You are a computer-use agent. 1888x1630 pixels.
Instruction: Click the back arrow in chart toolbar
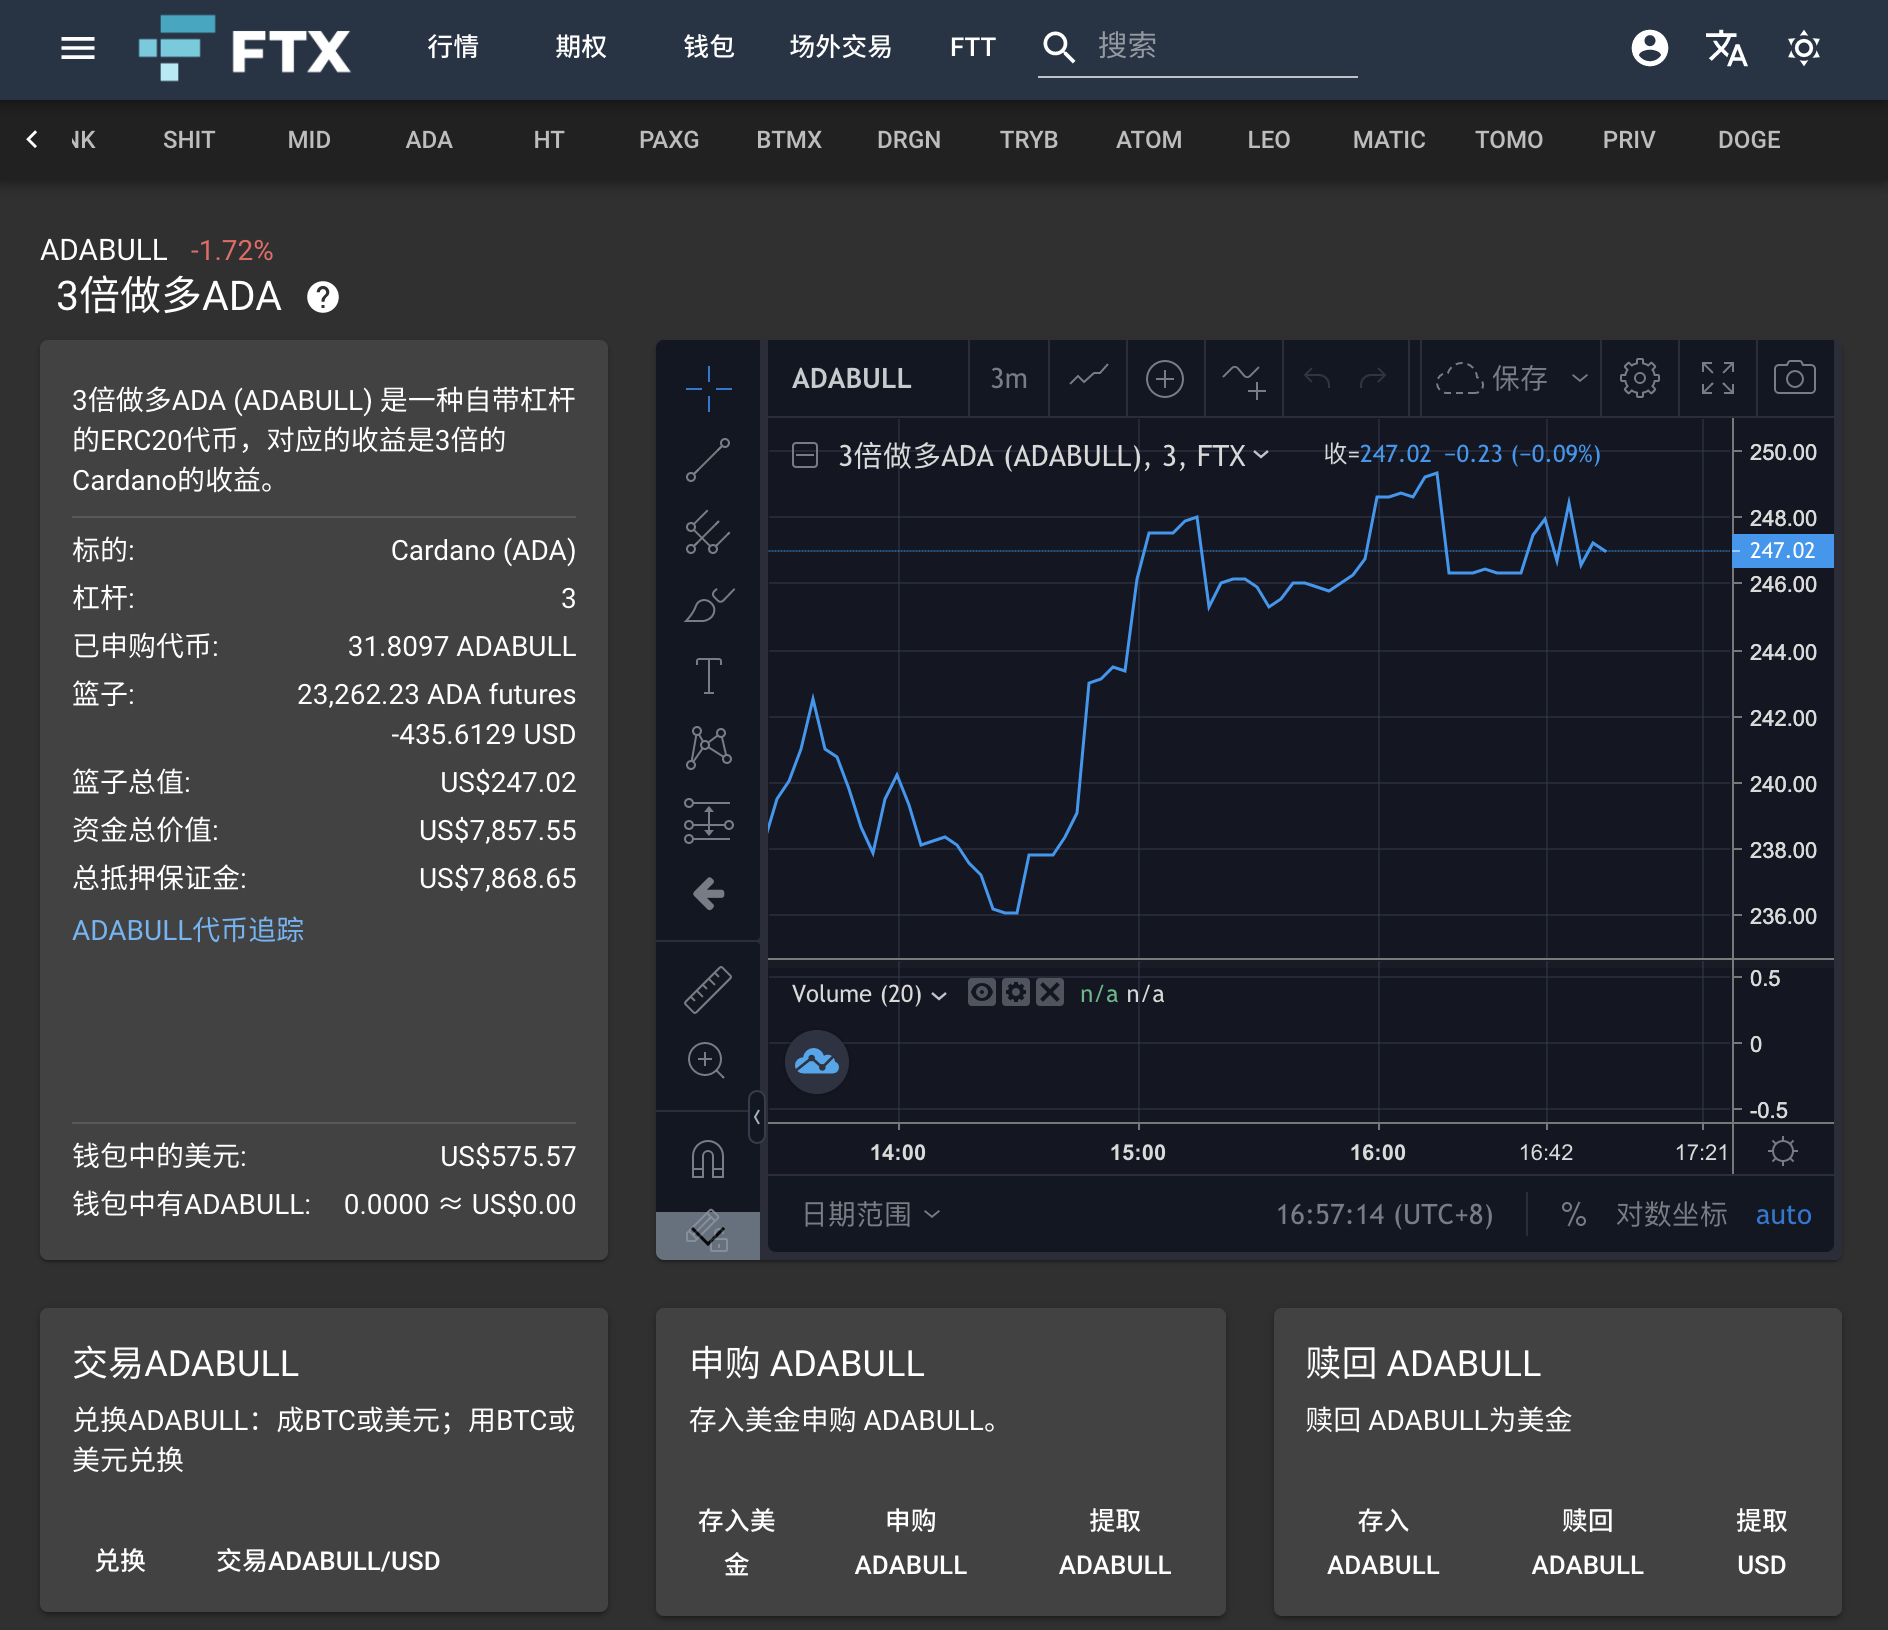(708, 893)
